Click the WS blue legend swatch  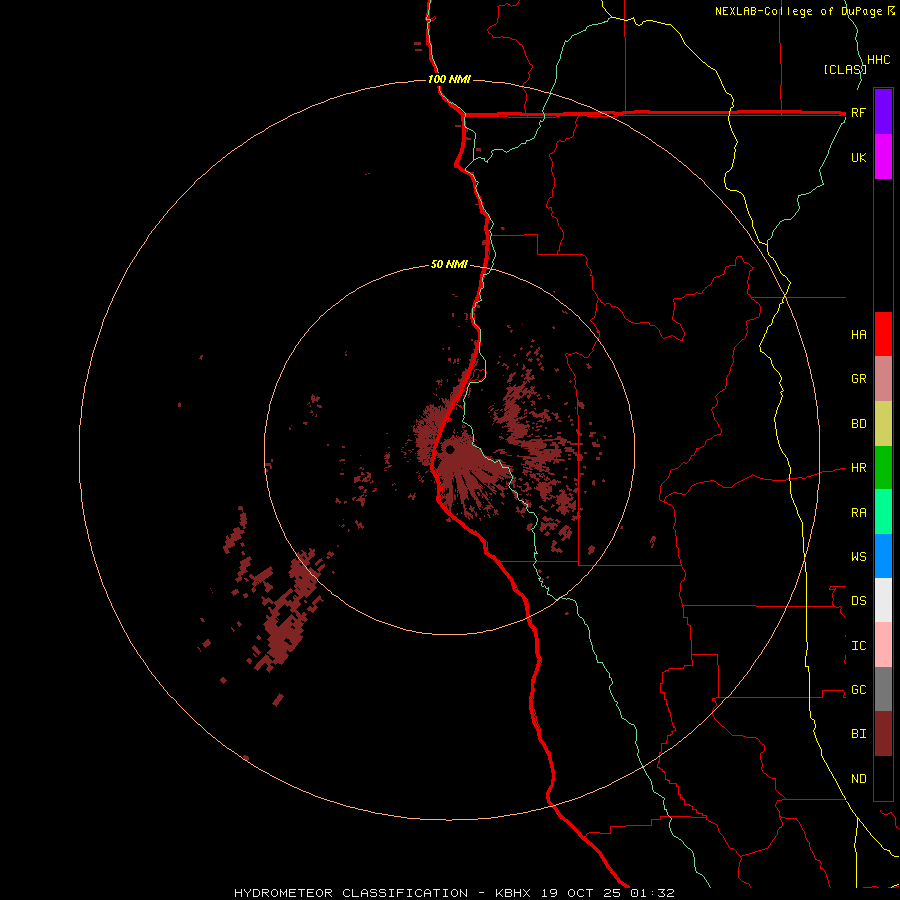(x=883, y=556)
